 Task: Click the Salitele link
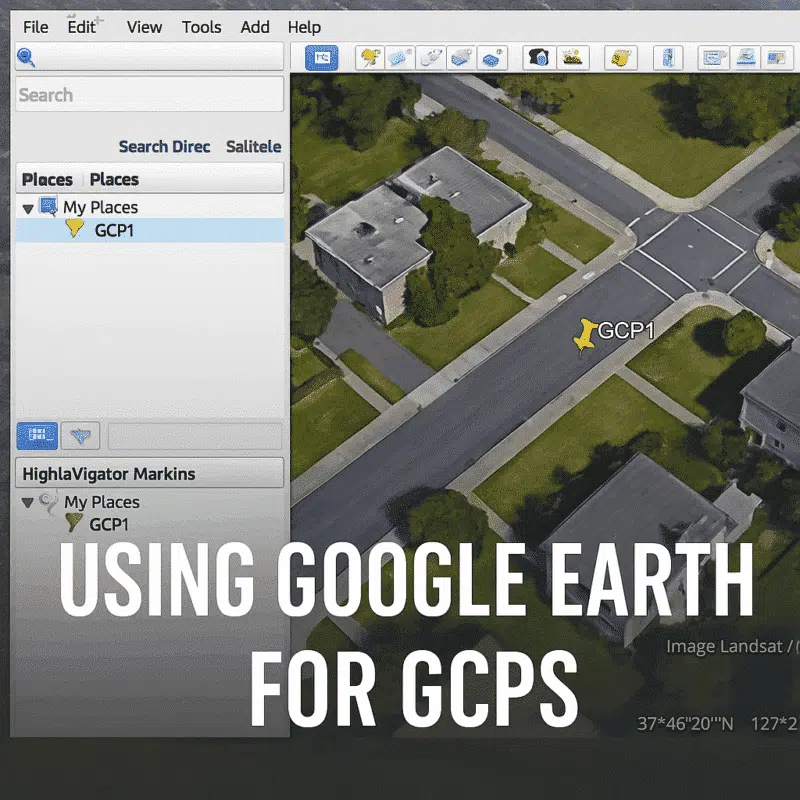pyautogui.click(x=253, y=146)
